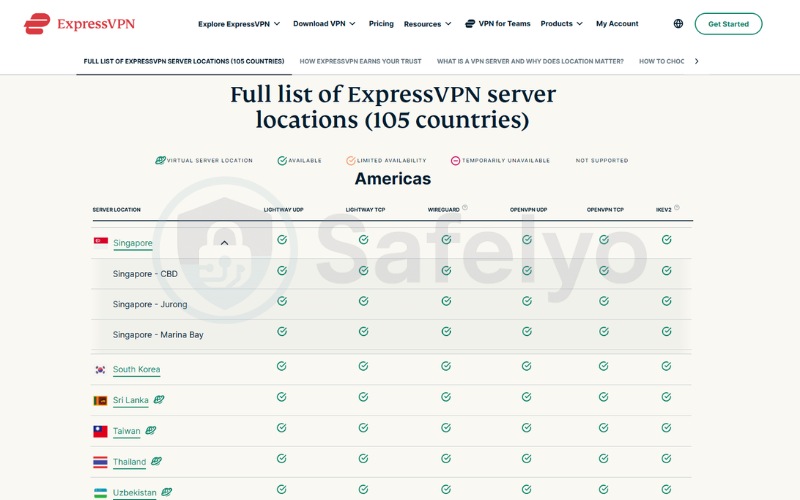Select How ExpressVPN Earns Your Trust tab
The height and width of the screenshot is (500, 800).
point(360,61)
